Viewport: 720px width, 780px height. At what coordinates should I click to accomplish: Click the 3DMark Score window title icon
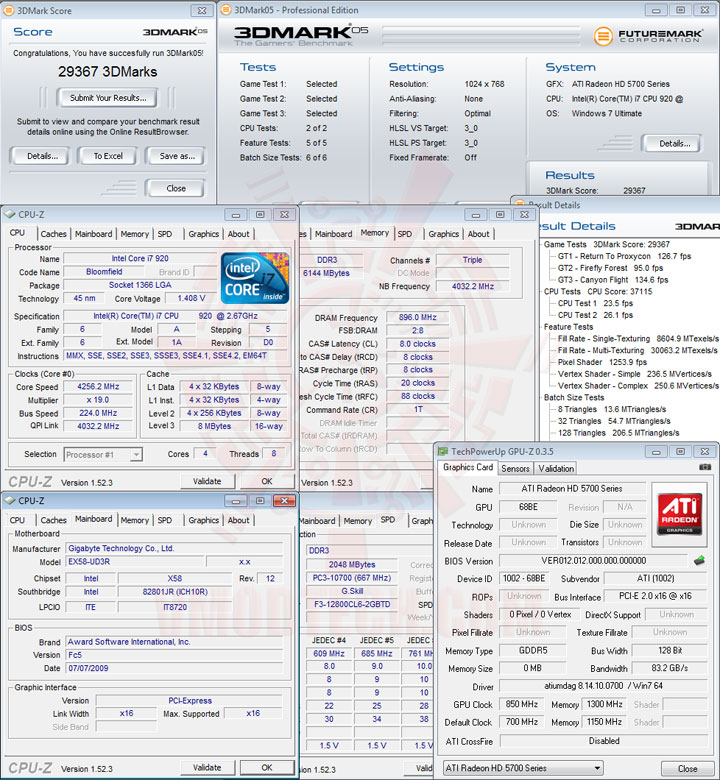pyautogui.click(x=8, y=10)
